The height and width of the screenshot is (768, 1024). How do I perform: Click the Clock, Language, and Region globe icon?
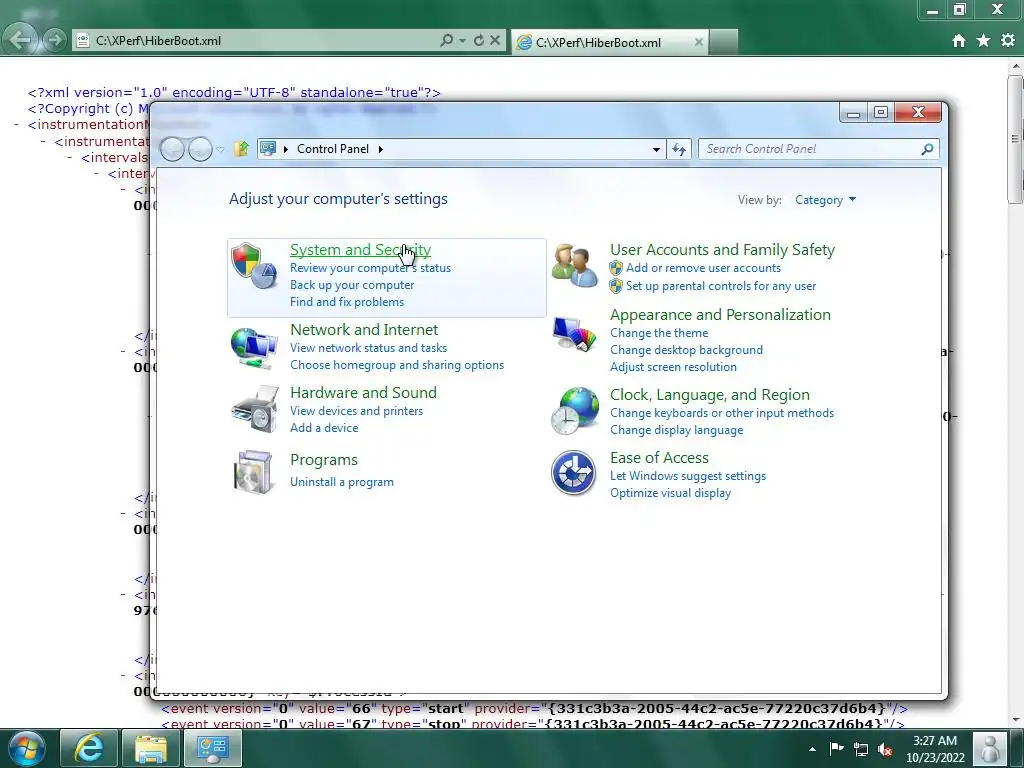coord(574,411)
